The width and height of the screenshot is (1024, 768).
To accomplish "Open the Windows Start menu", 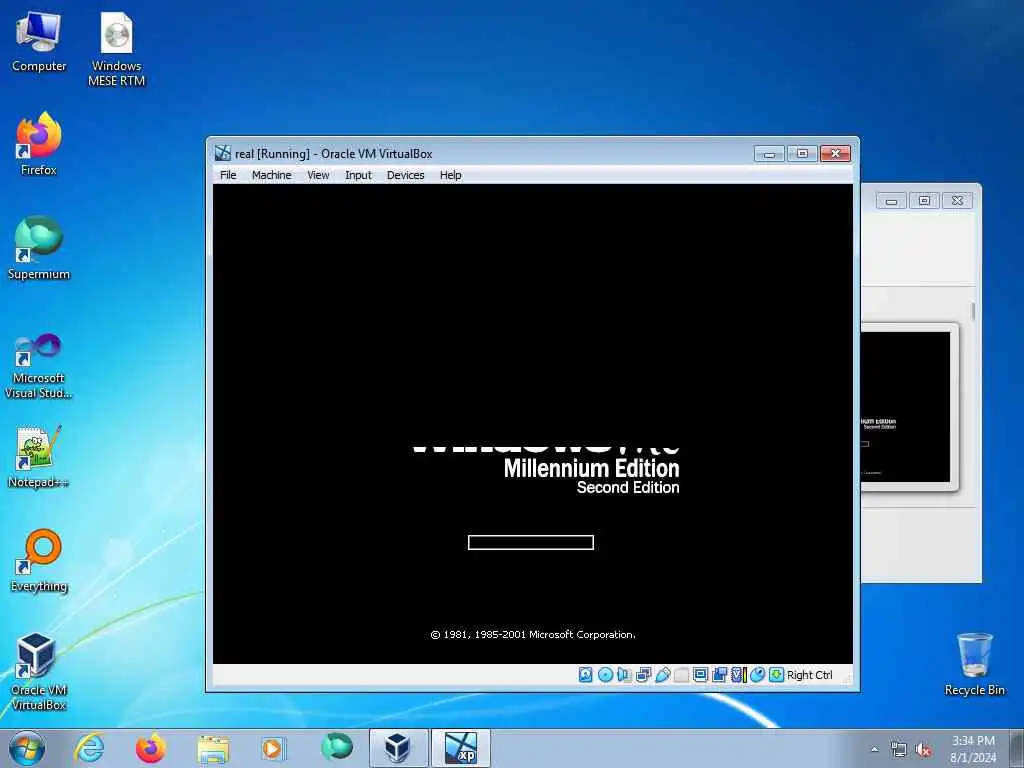I will click(x=27, y=748).
